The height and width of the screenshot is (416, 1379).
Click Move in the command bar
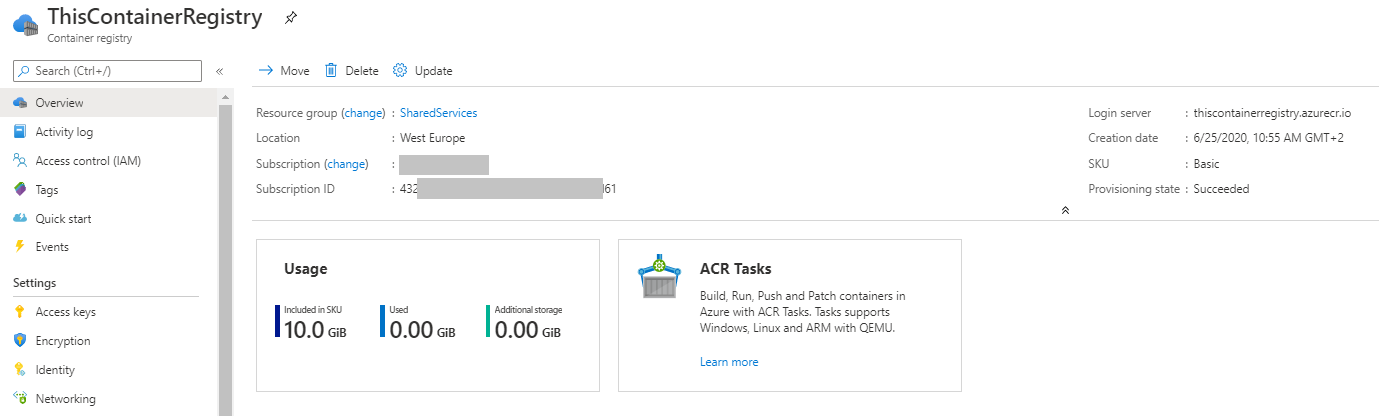(x=284, y=71)
